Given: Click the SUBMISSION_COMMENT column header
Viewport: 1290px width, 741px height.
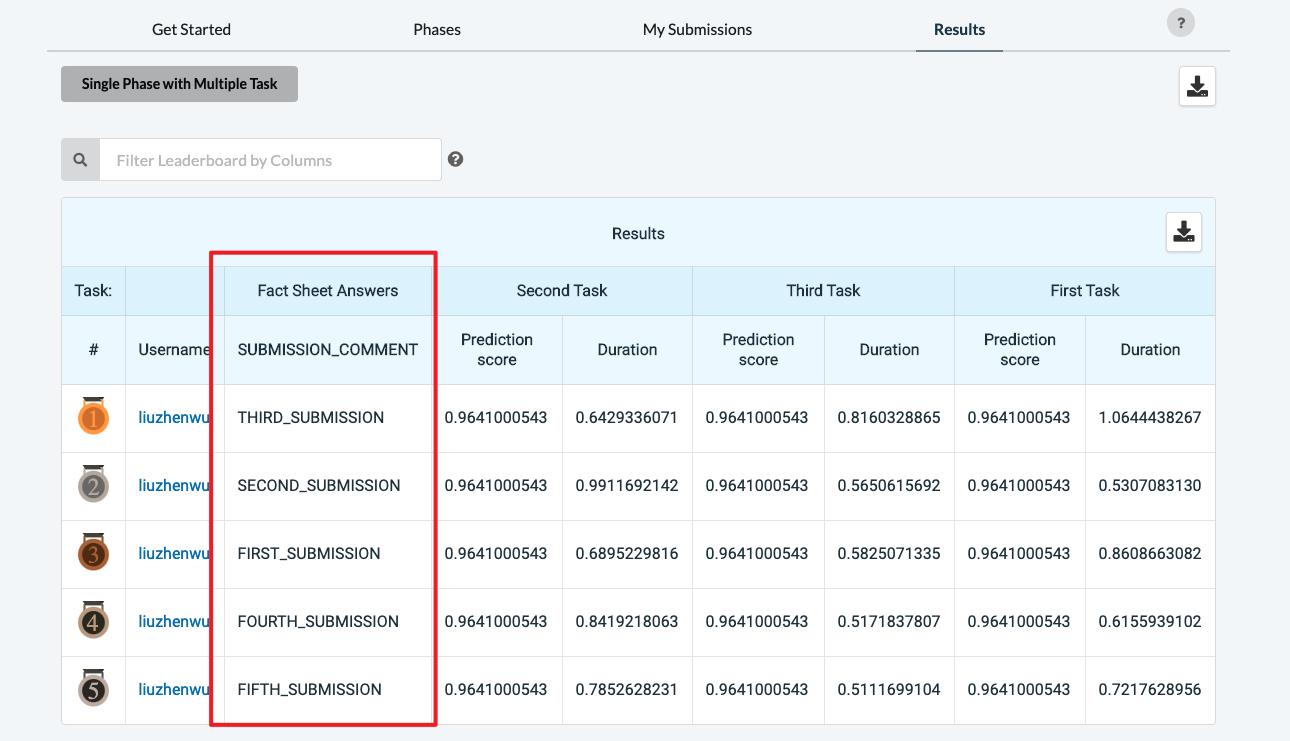Looking at the screenshot, I should point(327,350).
